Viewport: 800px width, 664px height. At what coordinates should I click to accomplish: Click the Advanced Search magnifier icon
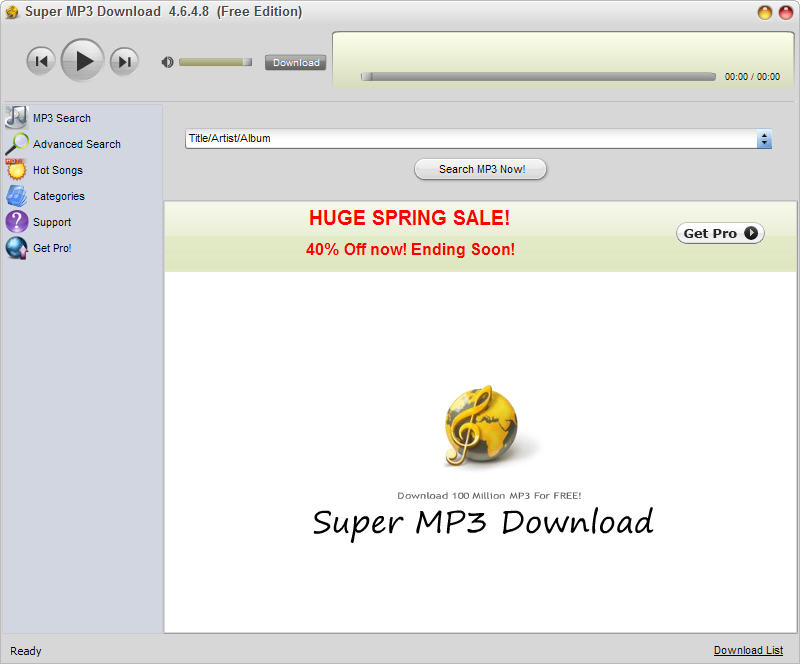coord(17,143)
